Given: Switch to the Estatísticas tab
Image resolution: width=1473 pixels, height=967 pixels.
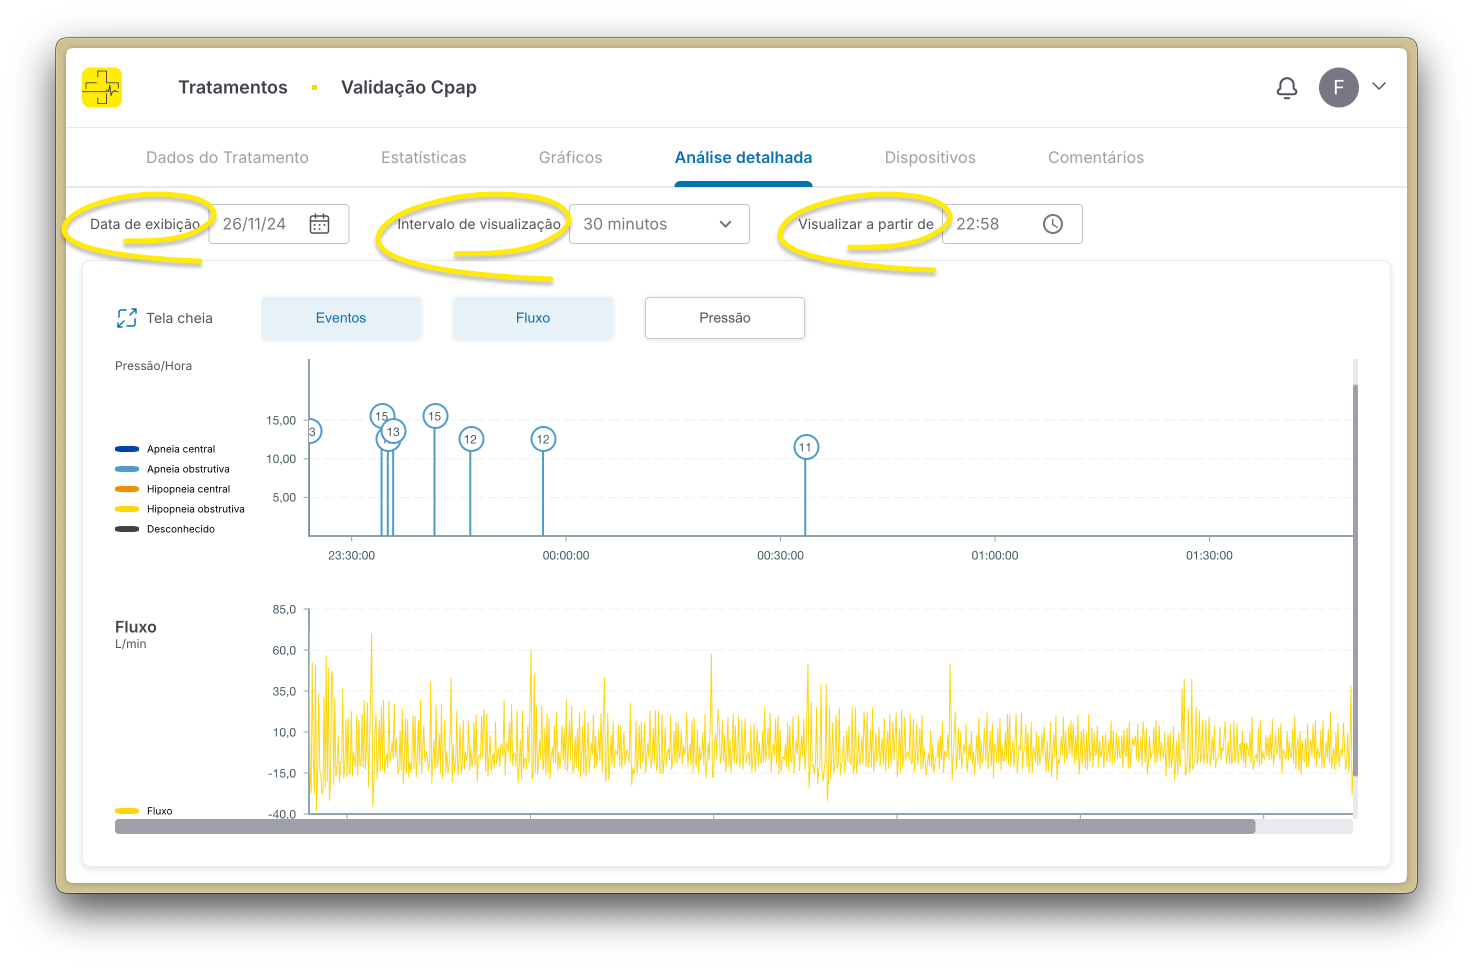Looking at the screenshot, I should (x=423, y=158).
